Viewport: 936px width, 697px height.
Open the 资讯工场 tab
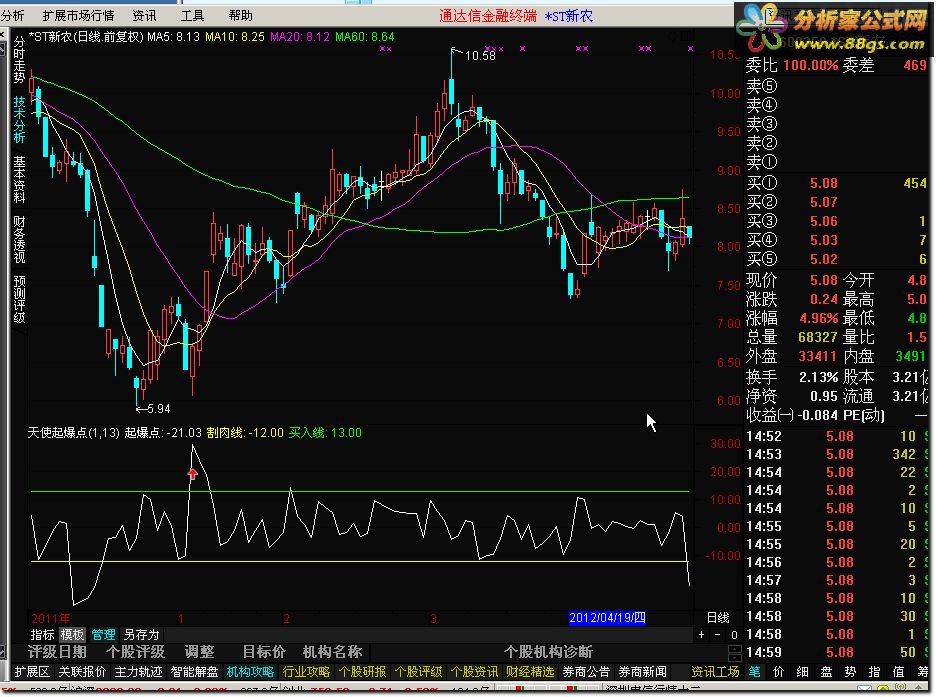click(715, 672)
